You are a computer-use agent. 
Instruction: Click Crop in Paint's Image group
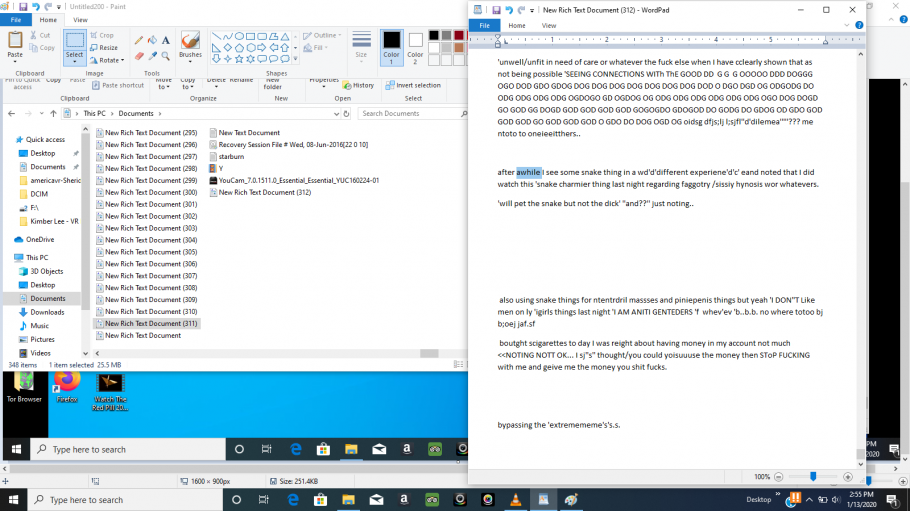click(102, 35)
